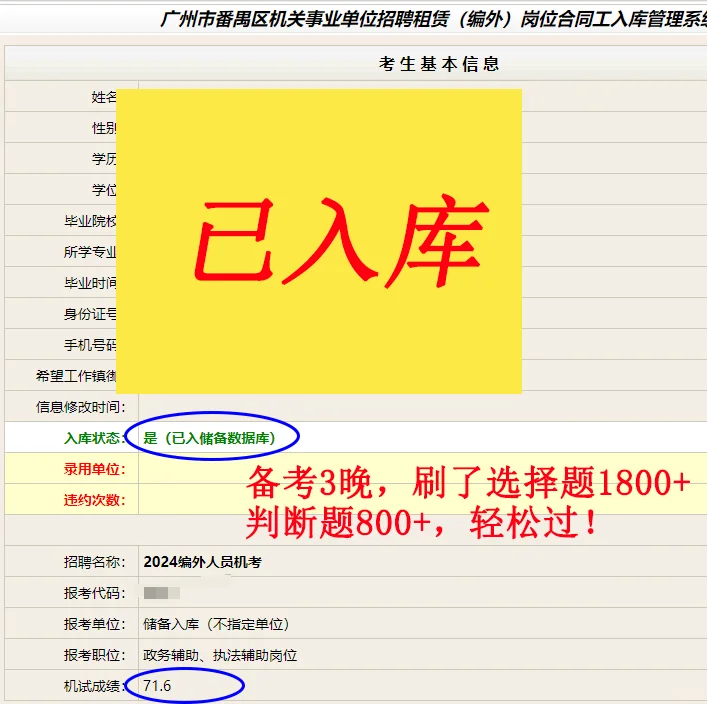Select the status value '是（已入储备数据库）'

click(210, 438)
